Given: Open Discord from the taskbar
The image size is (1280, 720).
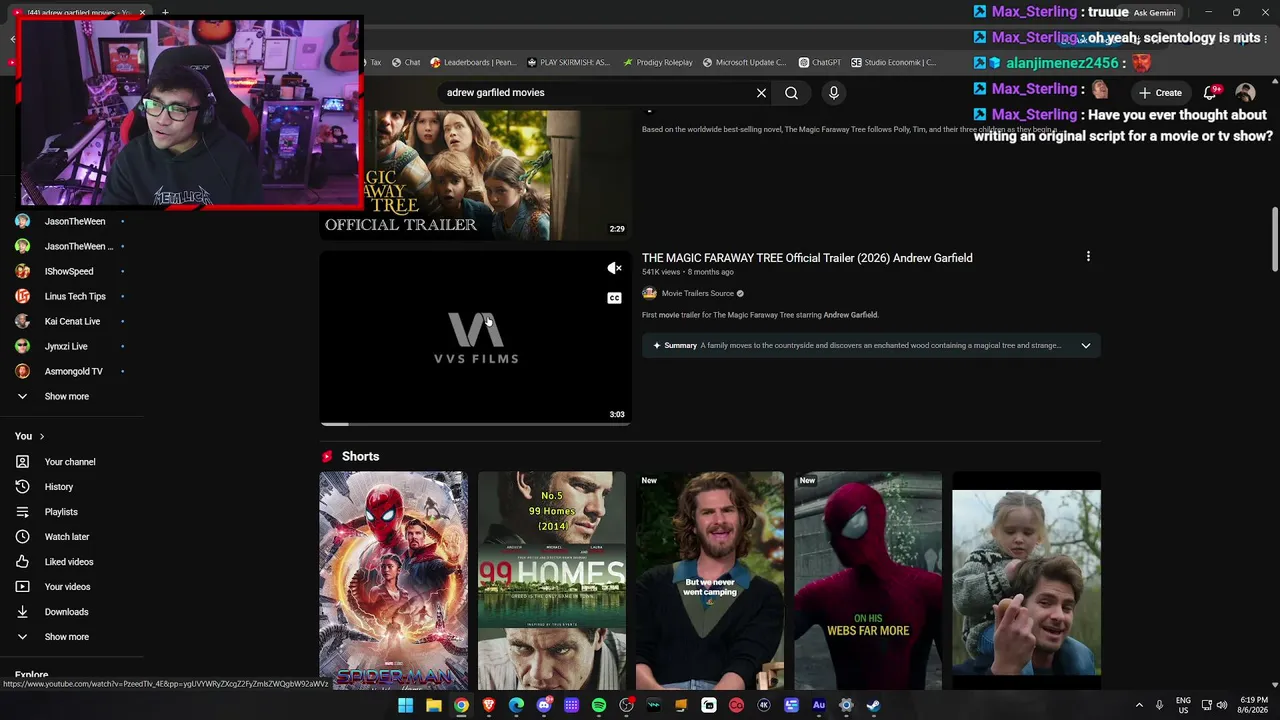Looking at the screenshot, I should click(x=544, y=705).
